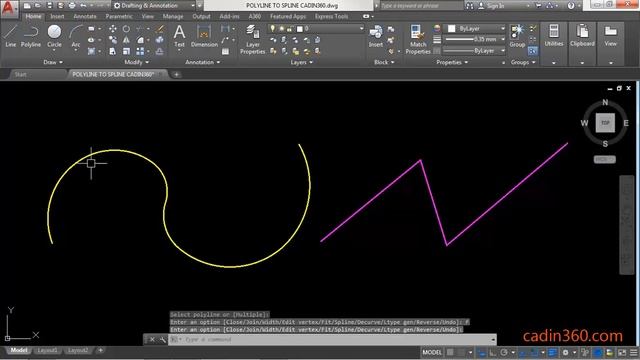Open the View panel
The image size is (640, 360).
point(611,43)
